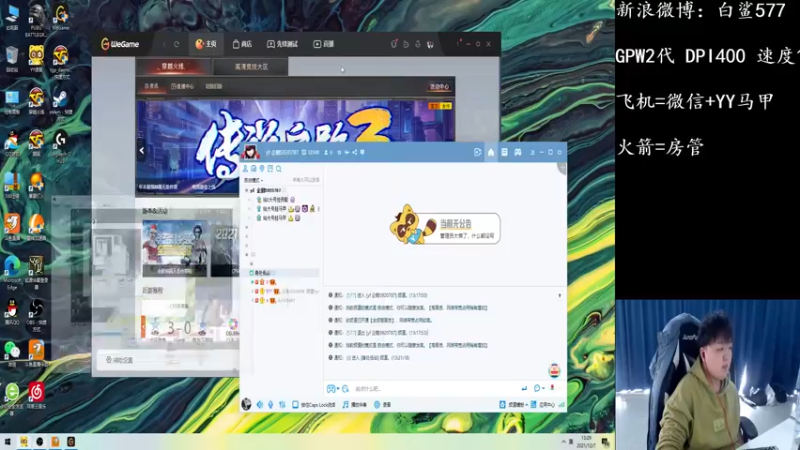Image resolution: width=800 pixels, height=450 pixels.
Task: Open YY video play panel icon
Action: (478, 152)
